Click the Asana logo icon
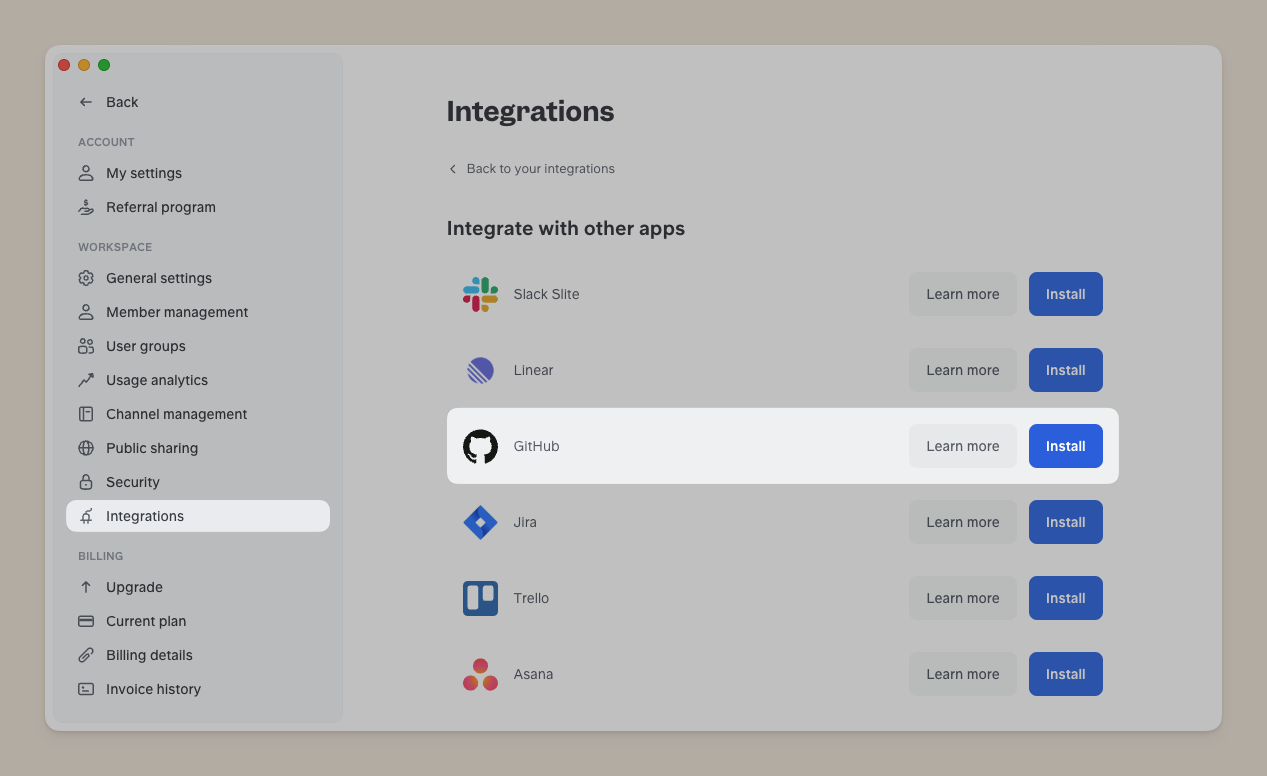Screen dimensions: 1267x776 tap(480, 674)
